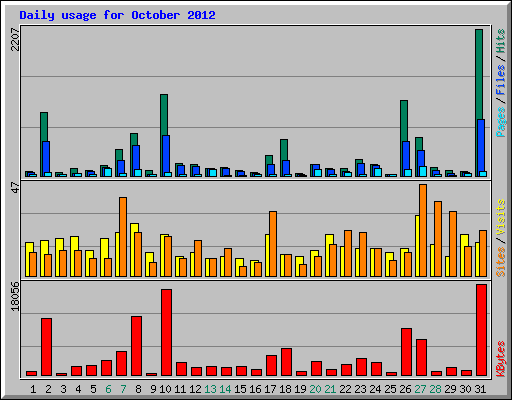Select day 22 on the x-axis

pyautogui.click(x=345, y=389)
